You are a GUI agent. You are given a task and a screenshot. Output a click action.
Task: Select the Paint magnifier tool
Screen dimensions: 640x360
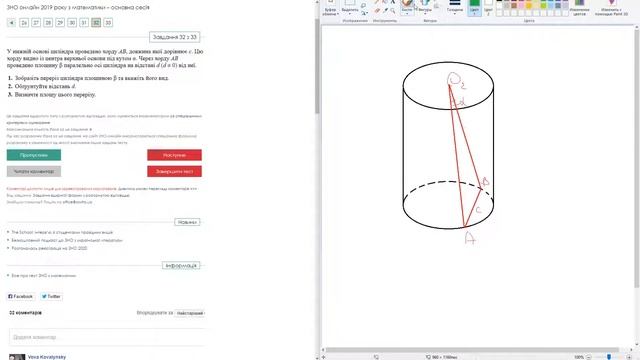coord(393,11)
